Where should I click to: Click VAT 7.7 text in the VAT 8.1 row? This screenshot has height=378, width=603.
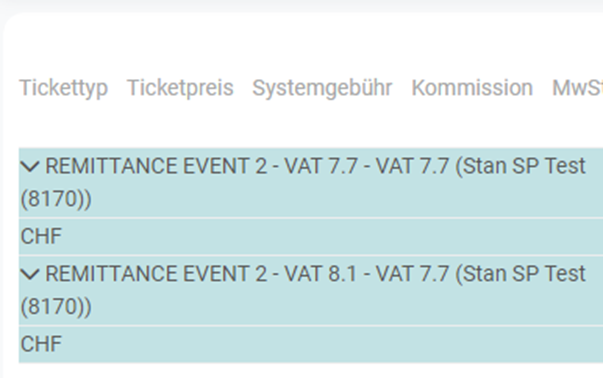[x=412, y=274]
